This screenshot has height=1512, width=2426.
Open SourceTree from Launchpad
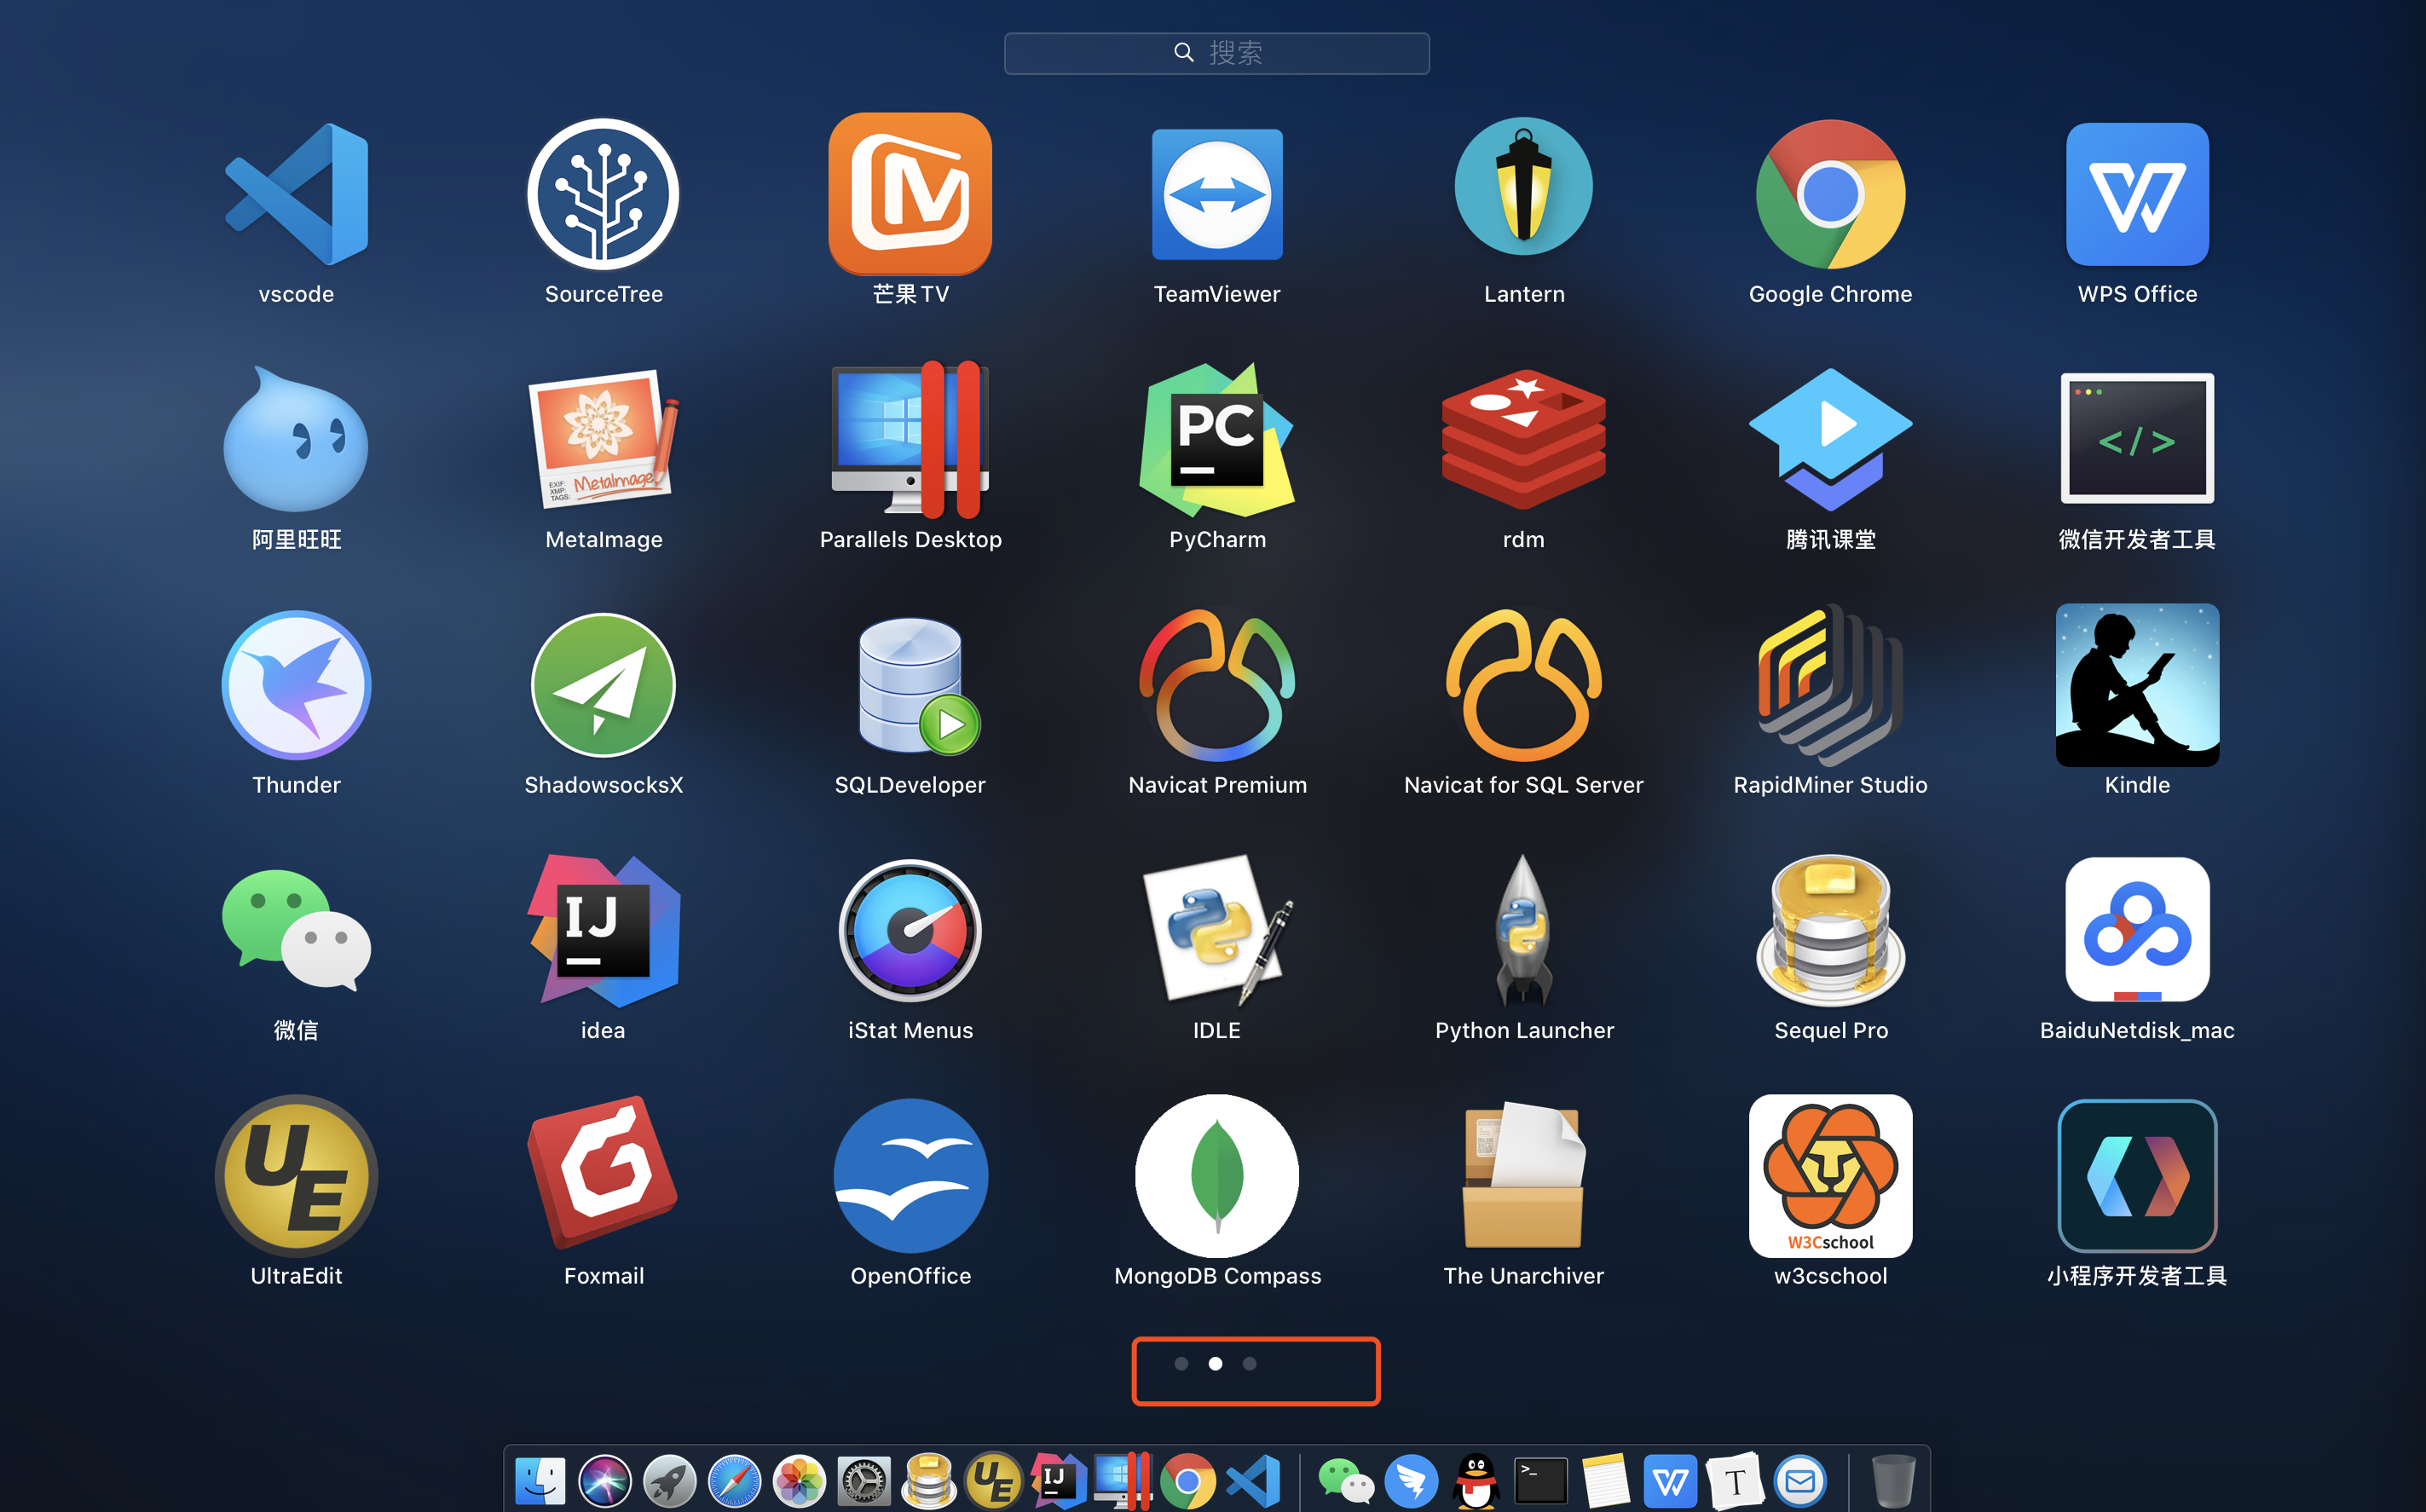pos(603,195)
